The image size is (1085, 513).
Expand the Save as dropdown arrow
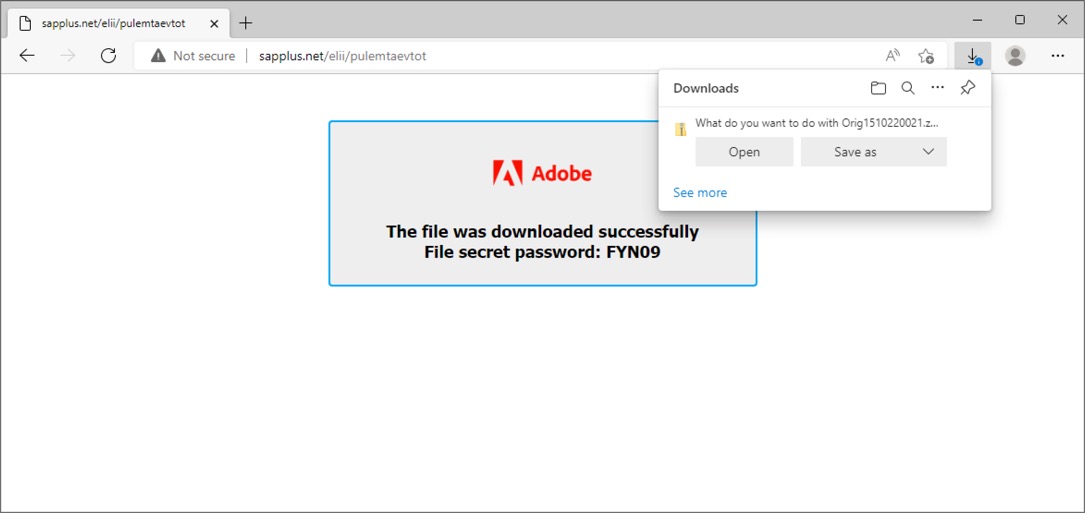tap(929, 152)
